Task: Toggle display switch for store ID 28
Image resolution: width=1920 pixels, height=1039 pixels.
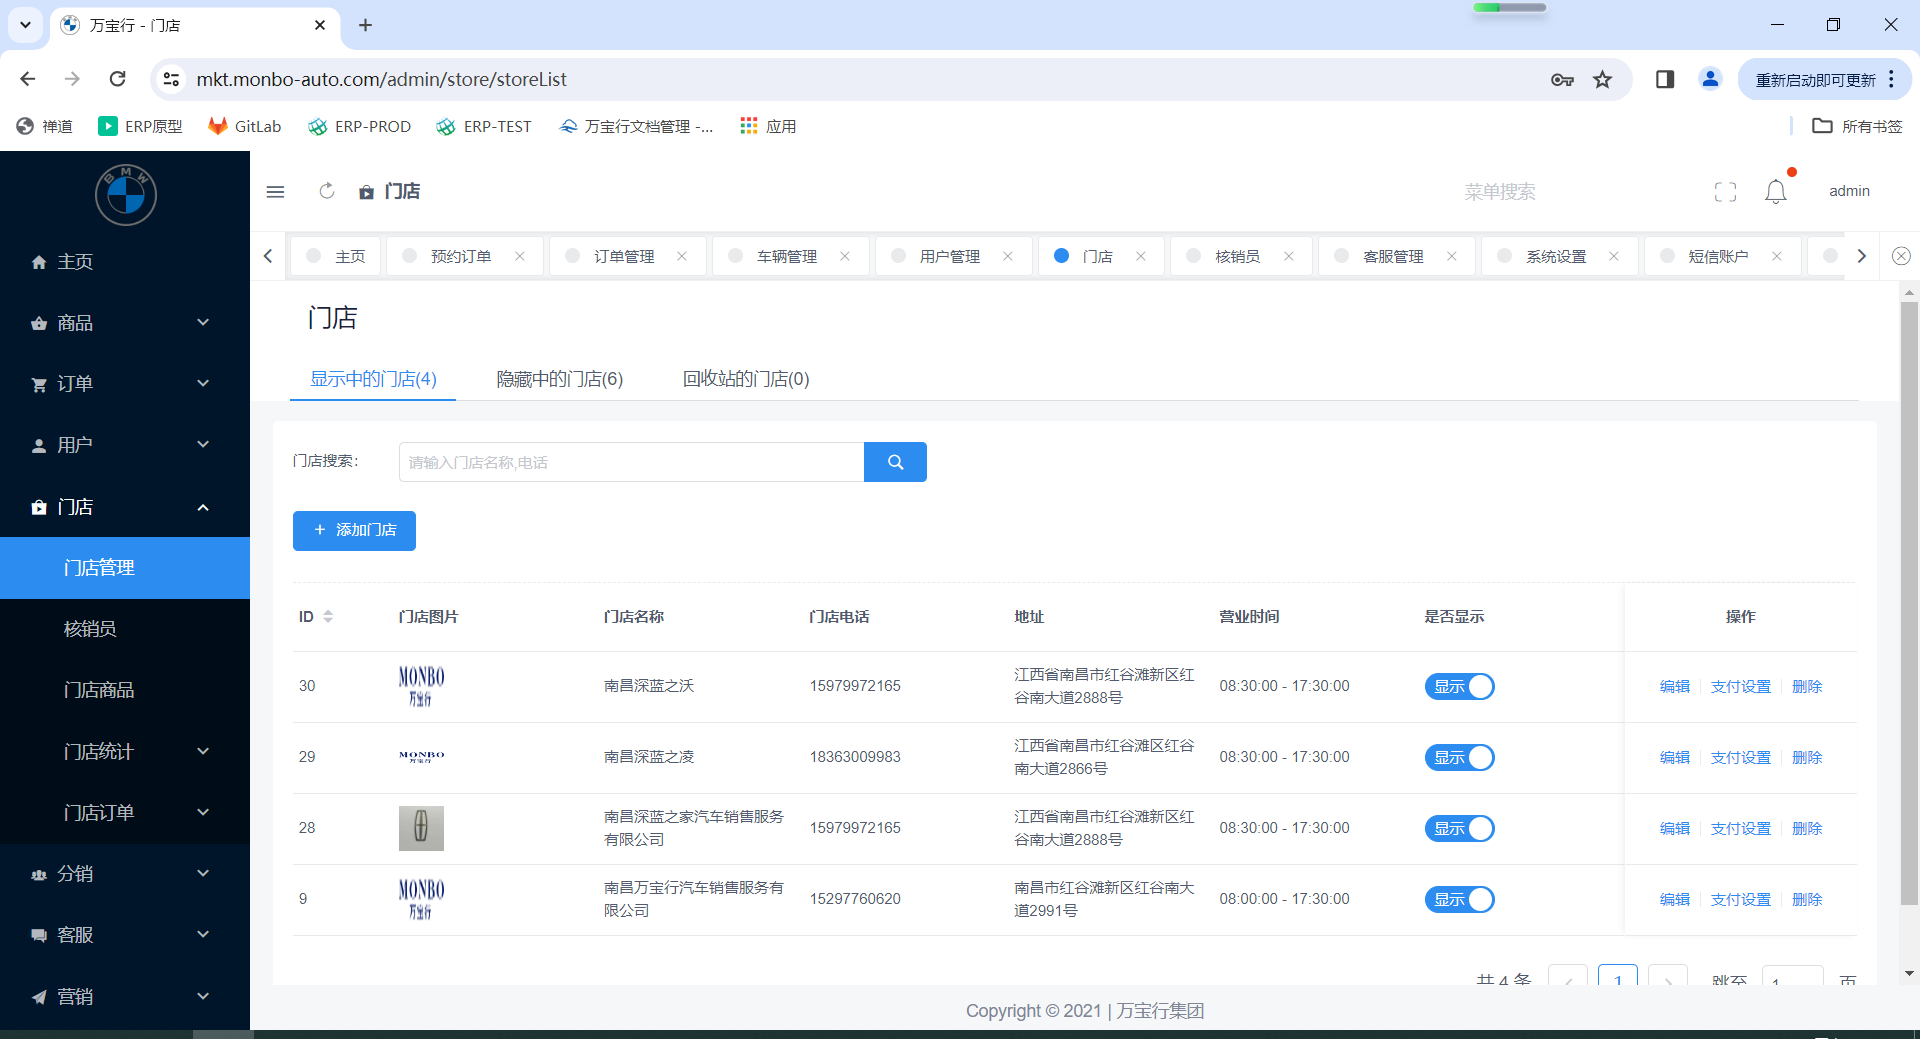Action: pos(1459,829)
